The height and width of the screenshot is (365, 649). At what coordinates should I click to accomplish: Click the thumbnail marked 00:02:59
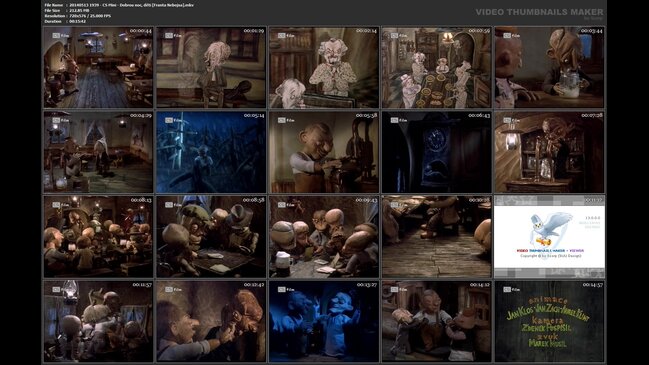click(437, 67)
